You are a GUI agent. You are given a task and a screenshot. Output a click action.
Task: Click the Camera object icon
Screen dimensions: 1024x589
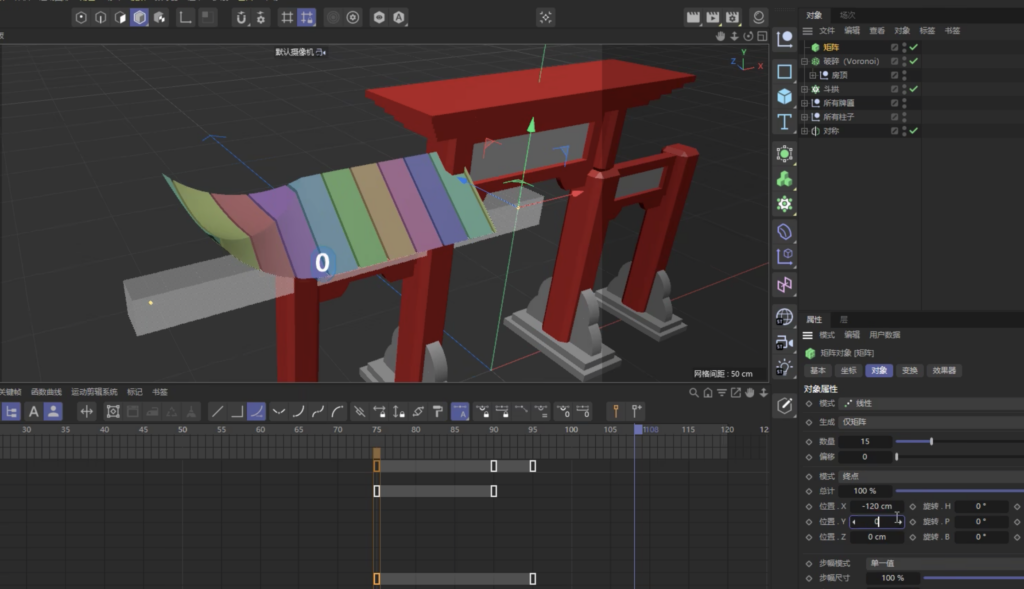[785, 342]
